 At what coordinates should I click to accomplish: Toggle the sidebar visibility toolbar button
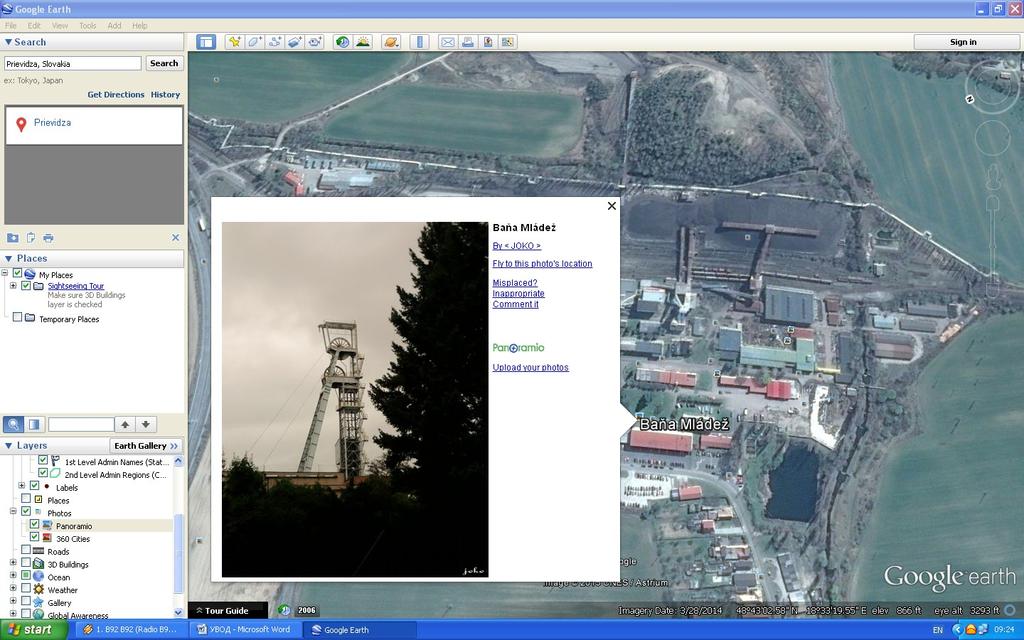pyautogui.click(x=206, y=42)
